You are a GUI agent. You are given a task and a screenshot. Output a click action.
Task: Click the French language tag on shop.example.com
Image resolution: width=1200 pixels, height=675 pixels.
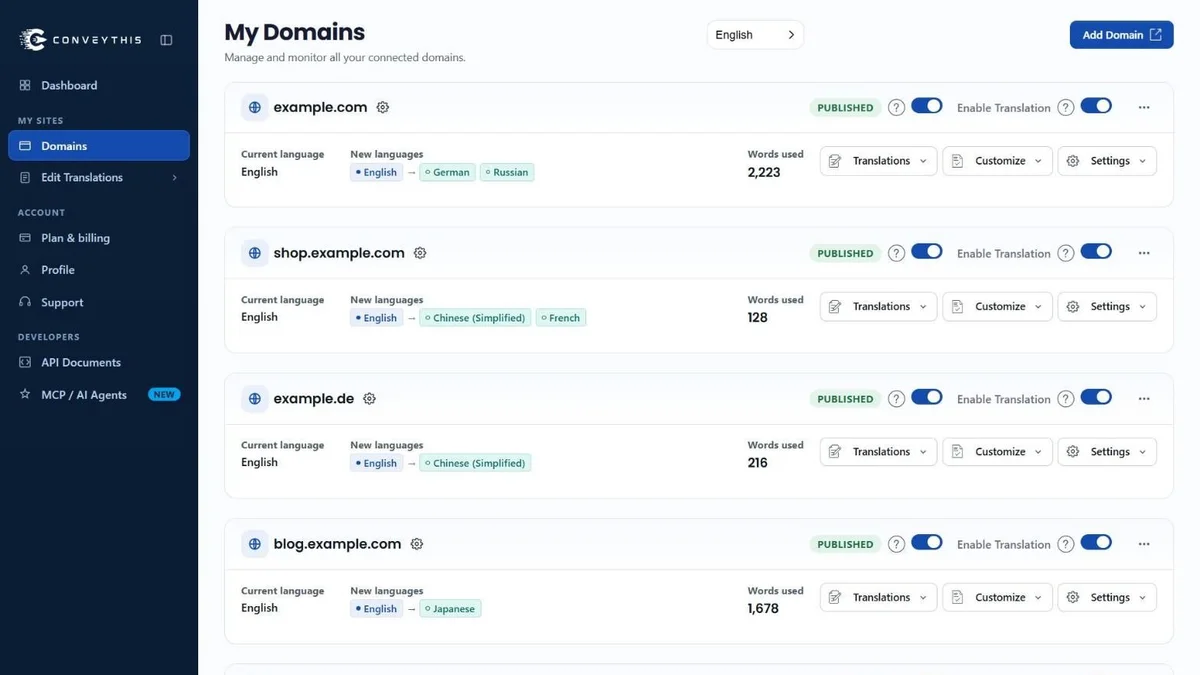pyautogui.click(x=561, y=318)
